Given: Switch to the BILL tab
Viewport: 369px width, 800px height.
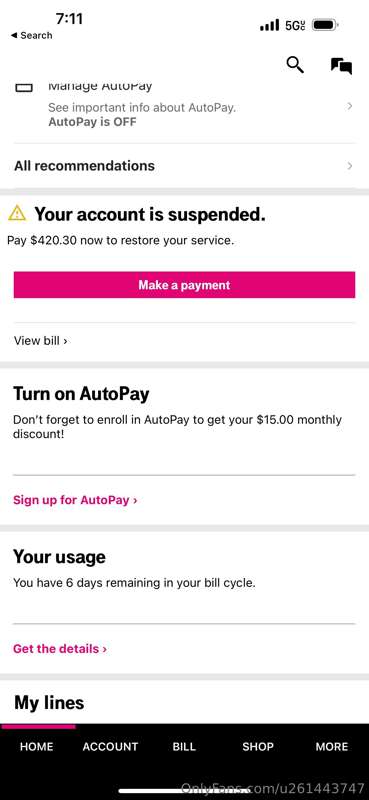Looking at the screenshot, I should [184, 746].
